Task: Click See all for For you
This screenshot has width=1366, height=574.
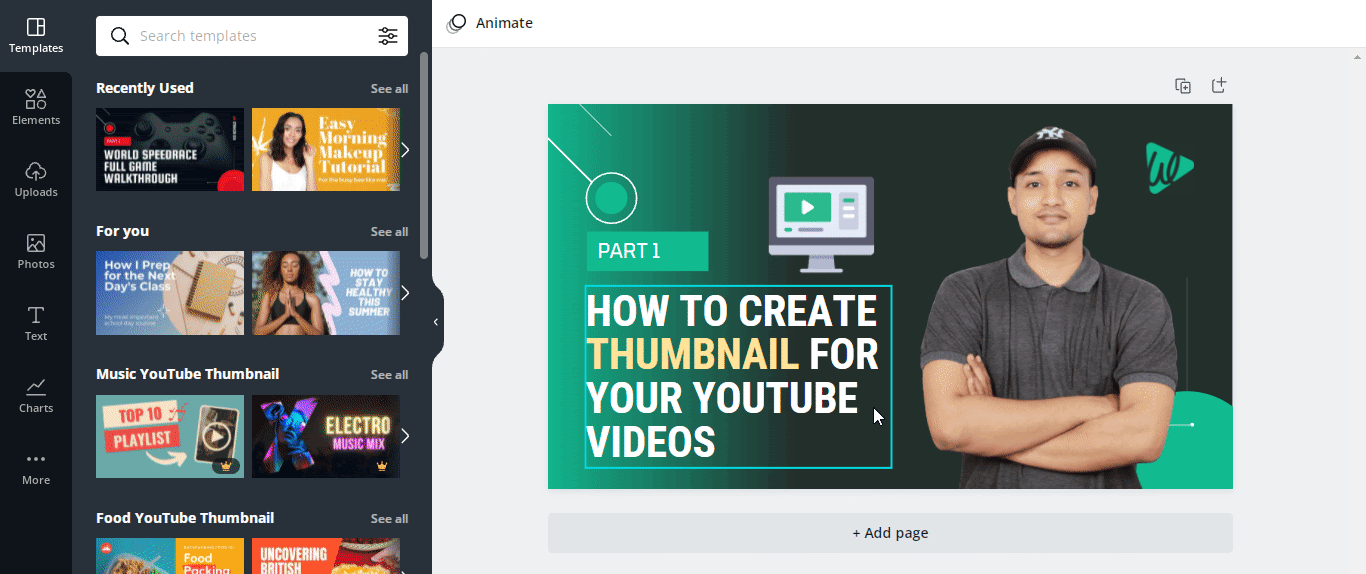Action: coord(389,232)
